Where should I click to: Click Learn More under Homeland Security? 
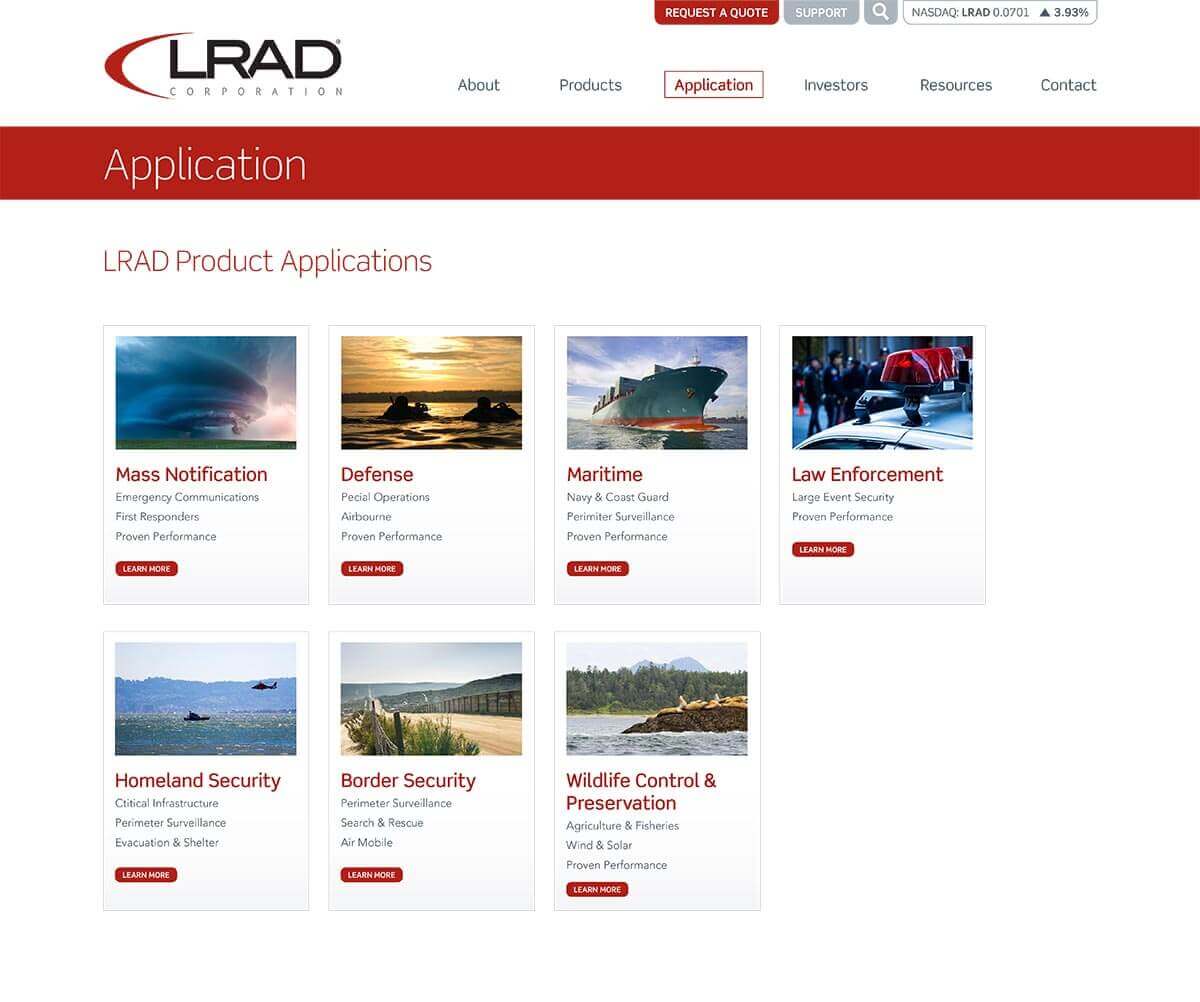click(146, 875)
